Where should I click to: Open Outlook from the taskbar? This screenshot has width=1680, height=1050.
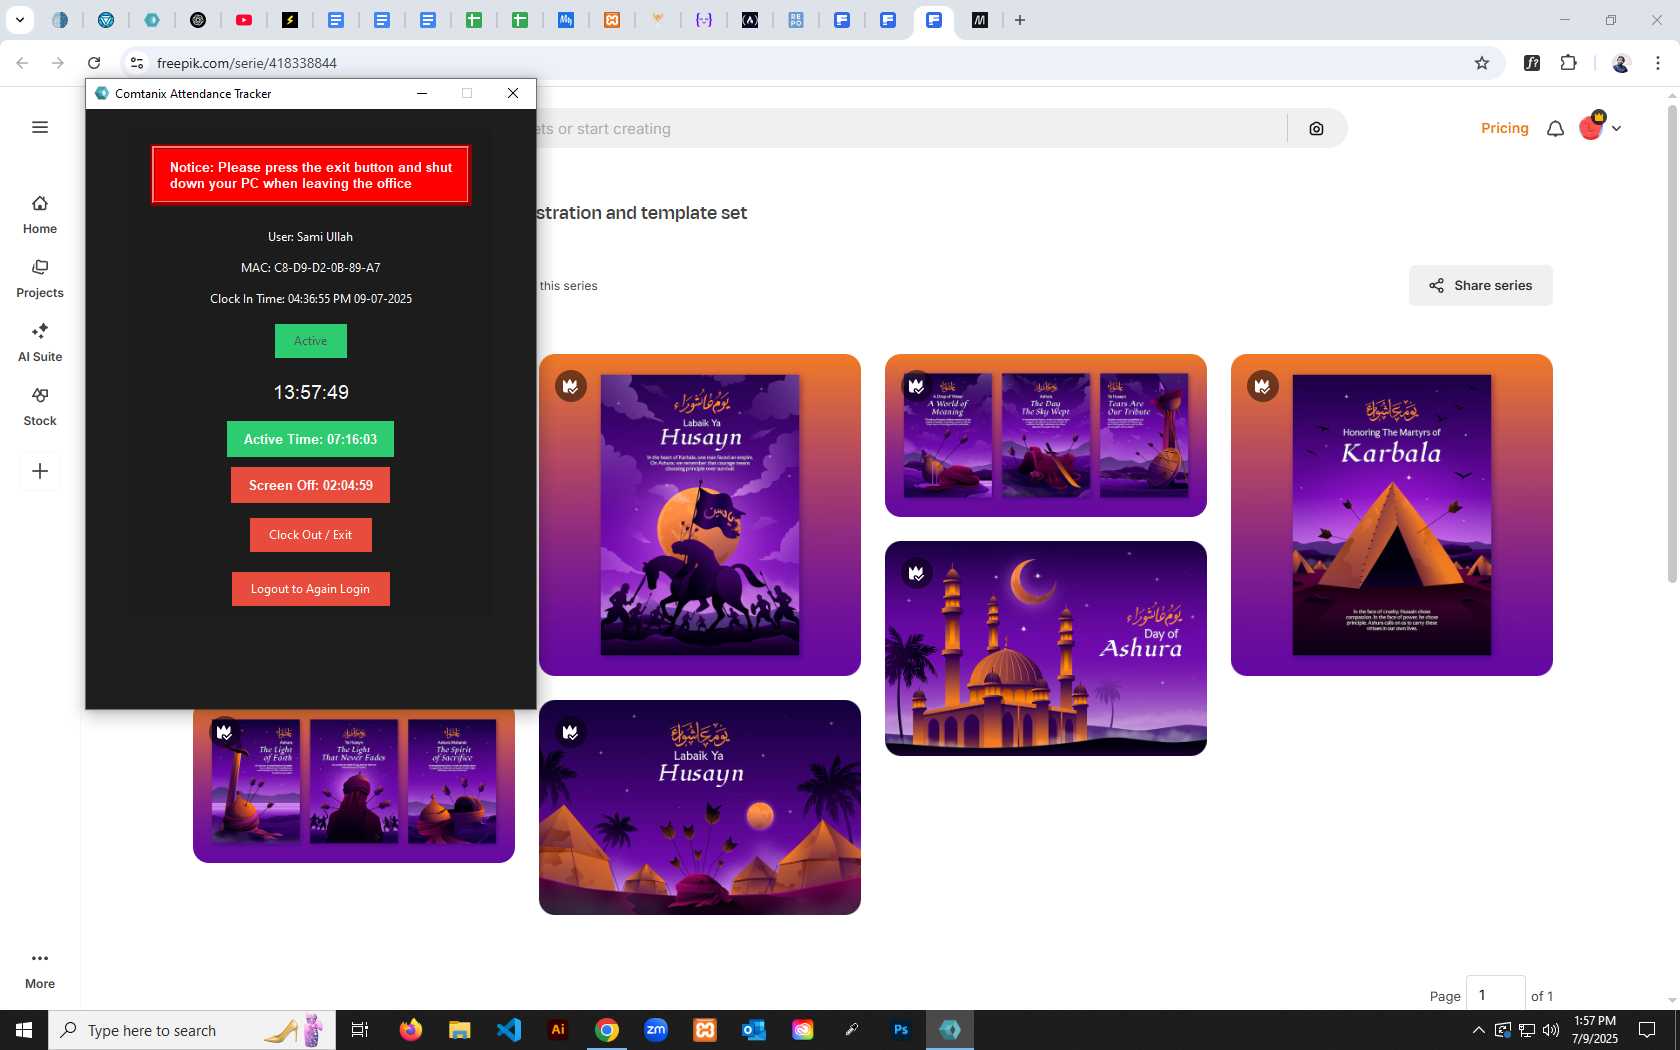click(x=754, y=1030)
